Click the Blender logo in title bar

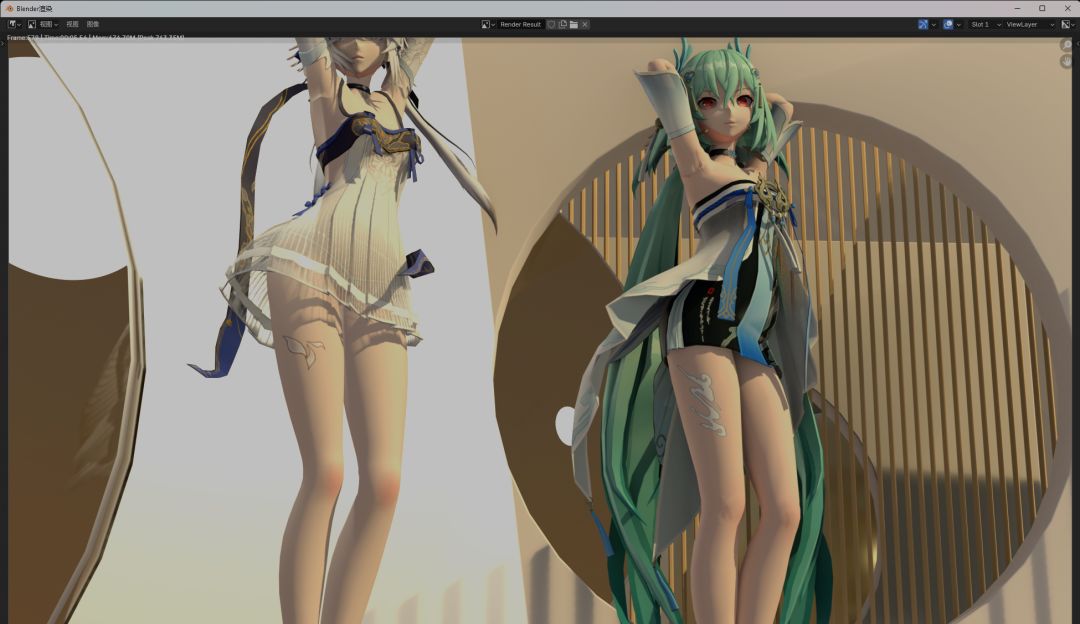coord(10,8)
